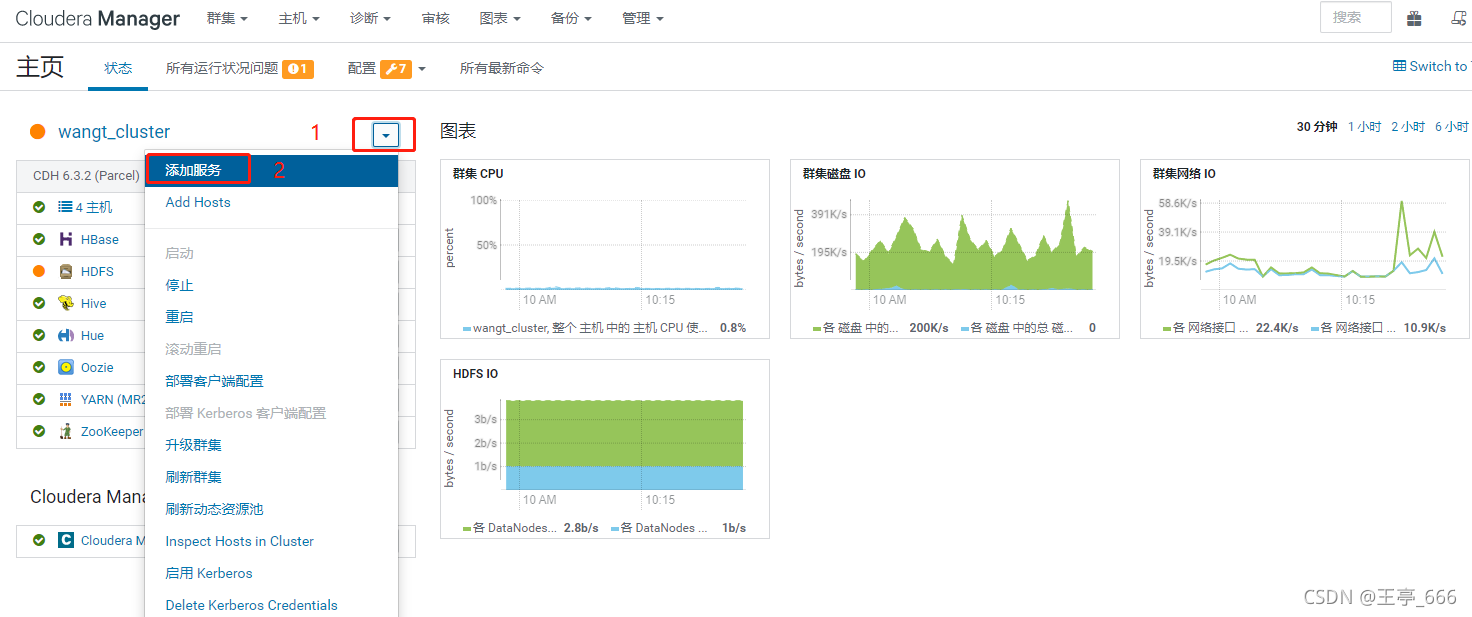
Task: Click the HDFS service icon
Action: tap(66, 271)
